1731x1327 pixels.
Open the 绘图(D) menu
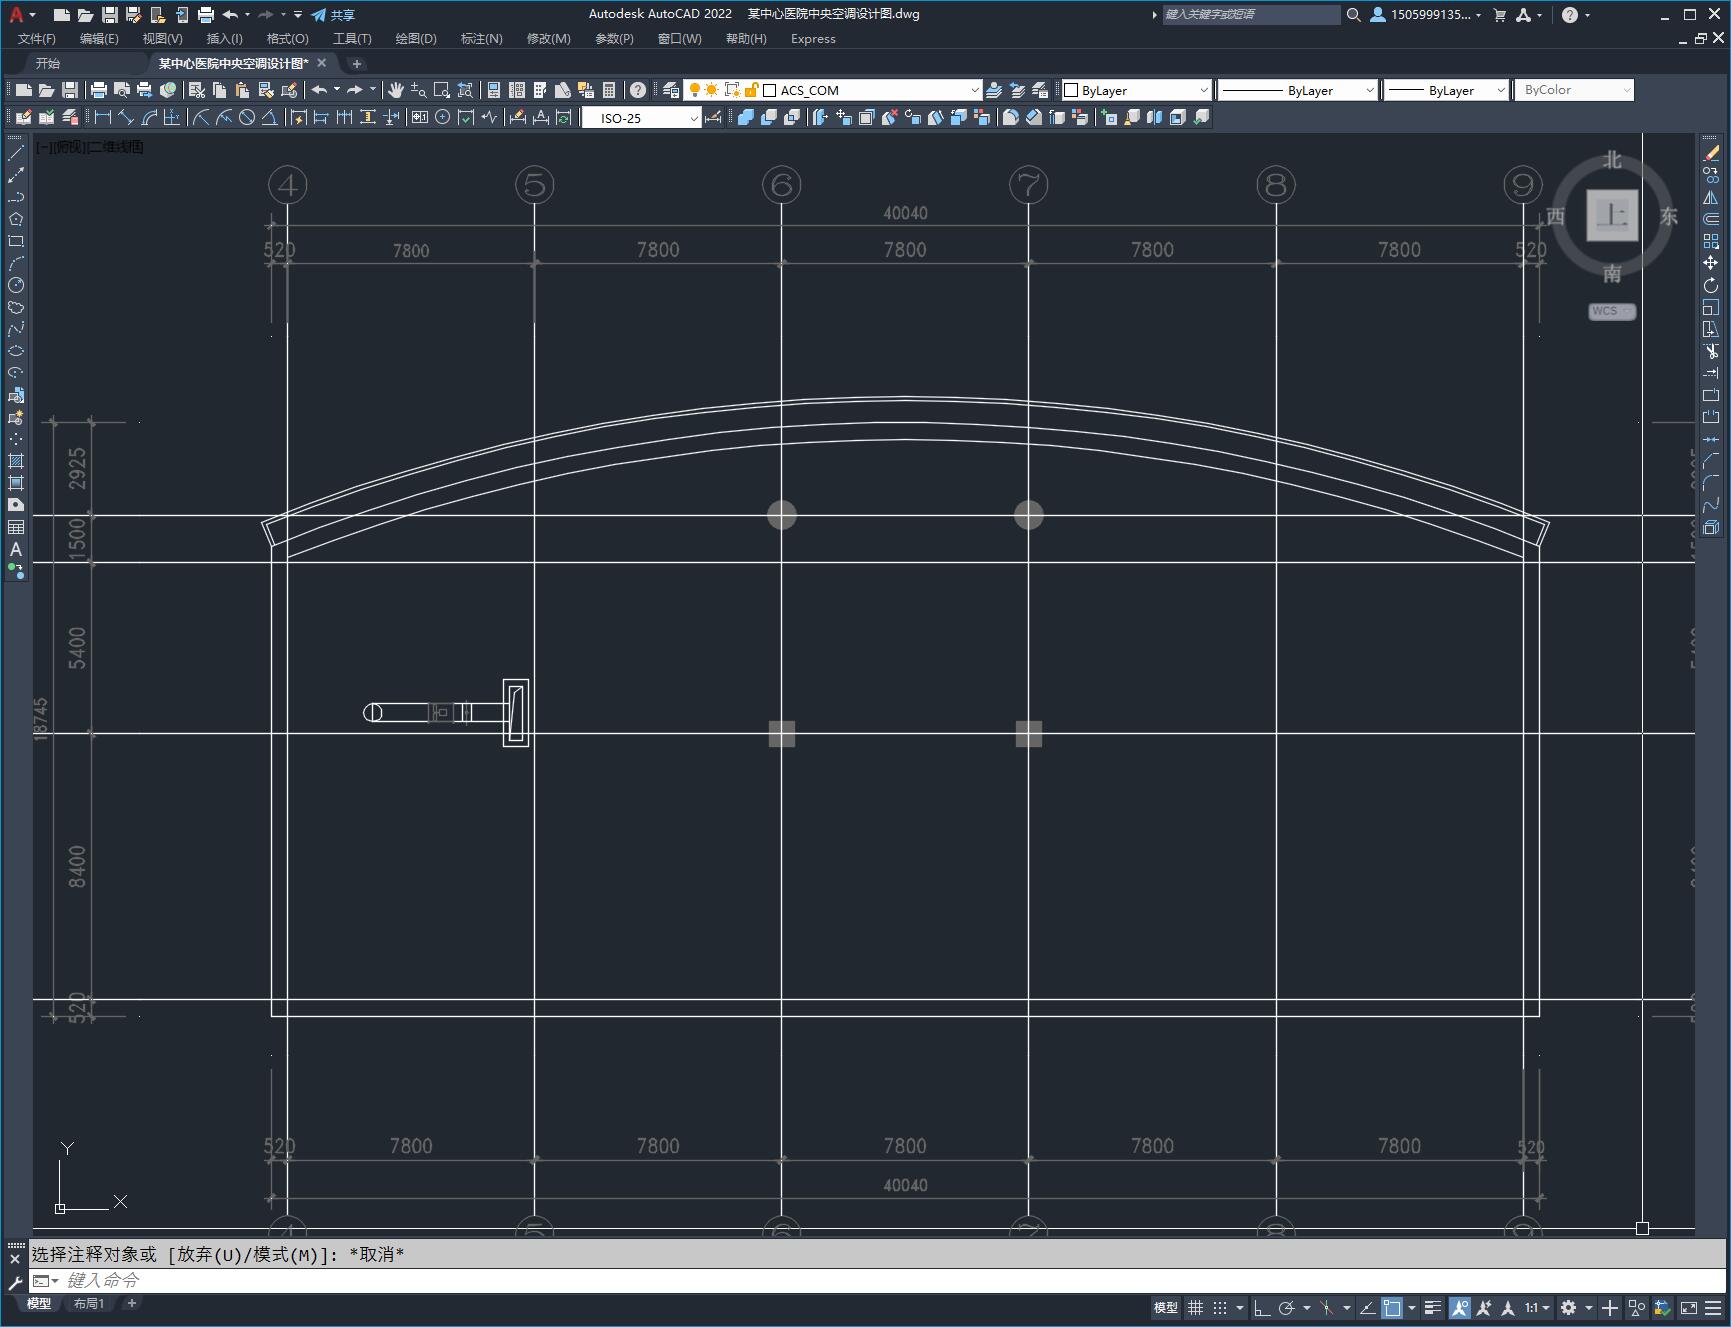coord(416,39)
